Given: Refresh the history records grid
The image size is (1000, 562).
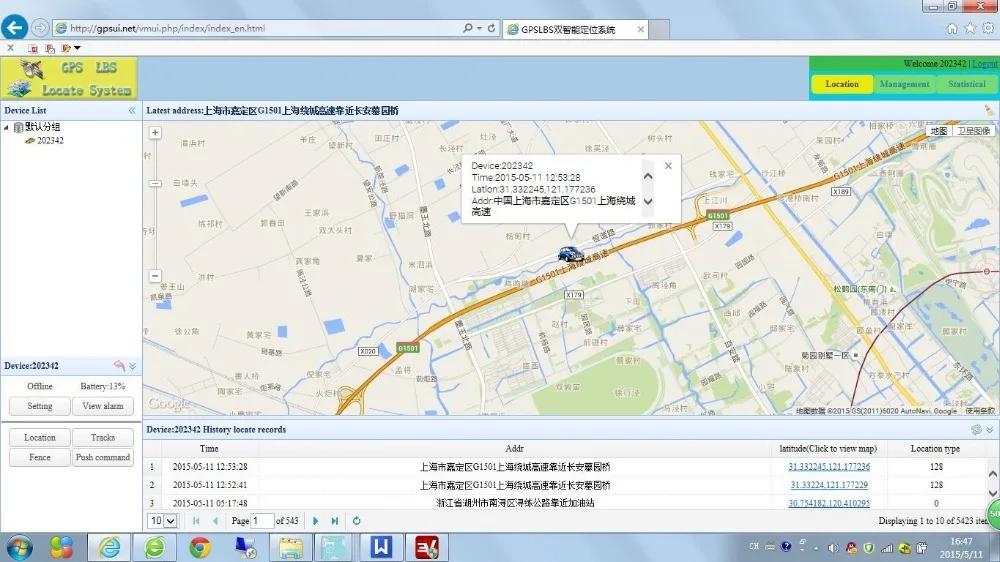Looking at the screenshot, I should 357,521.
